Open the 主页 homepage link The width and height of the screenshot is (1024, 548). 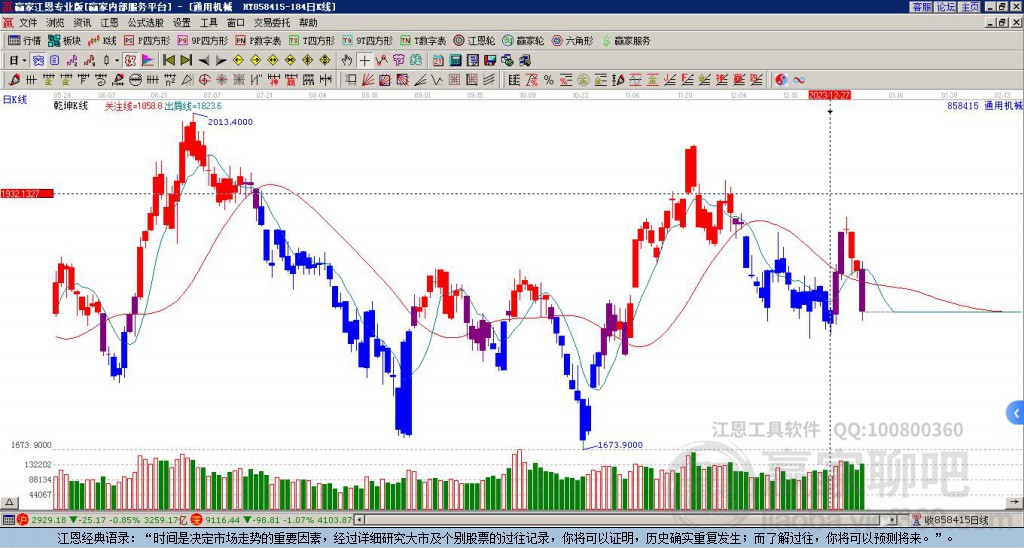pyautogui.click(x=969, y=7)
